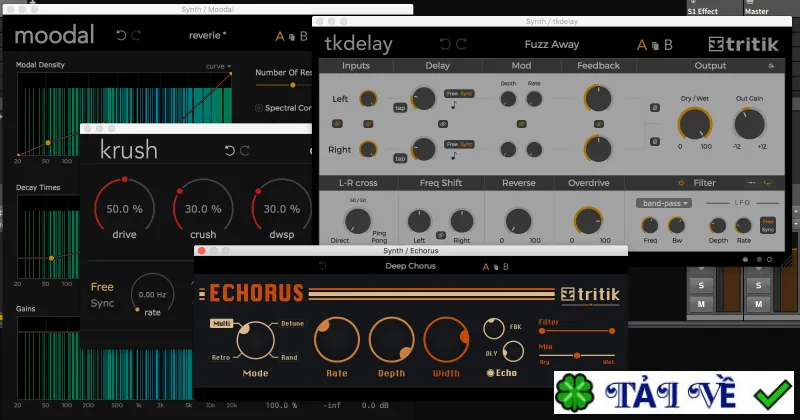Click the copy A to B icon in tkdelay
This screenshot has height=420, width=800.
[x=655, y=46]
